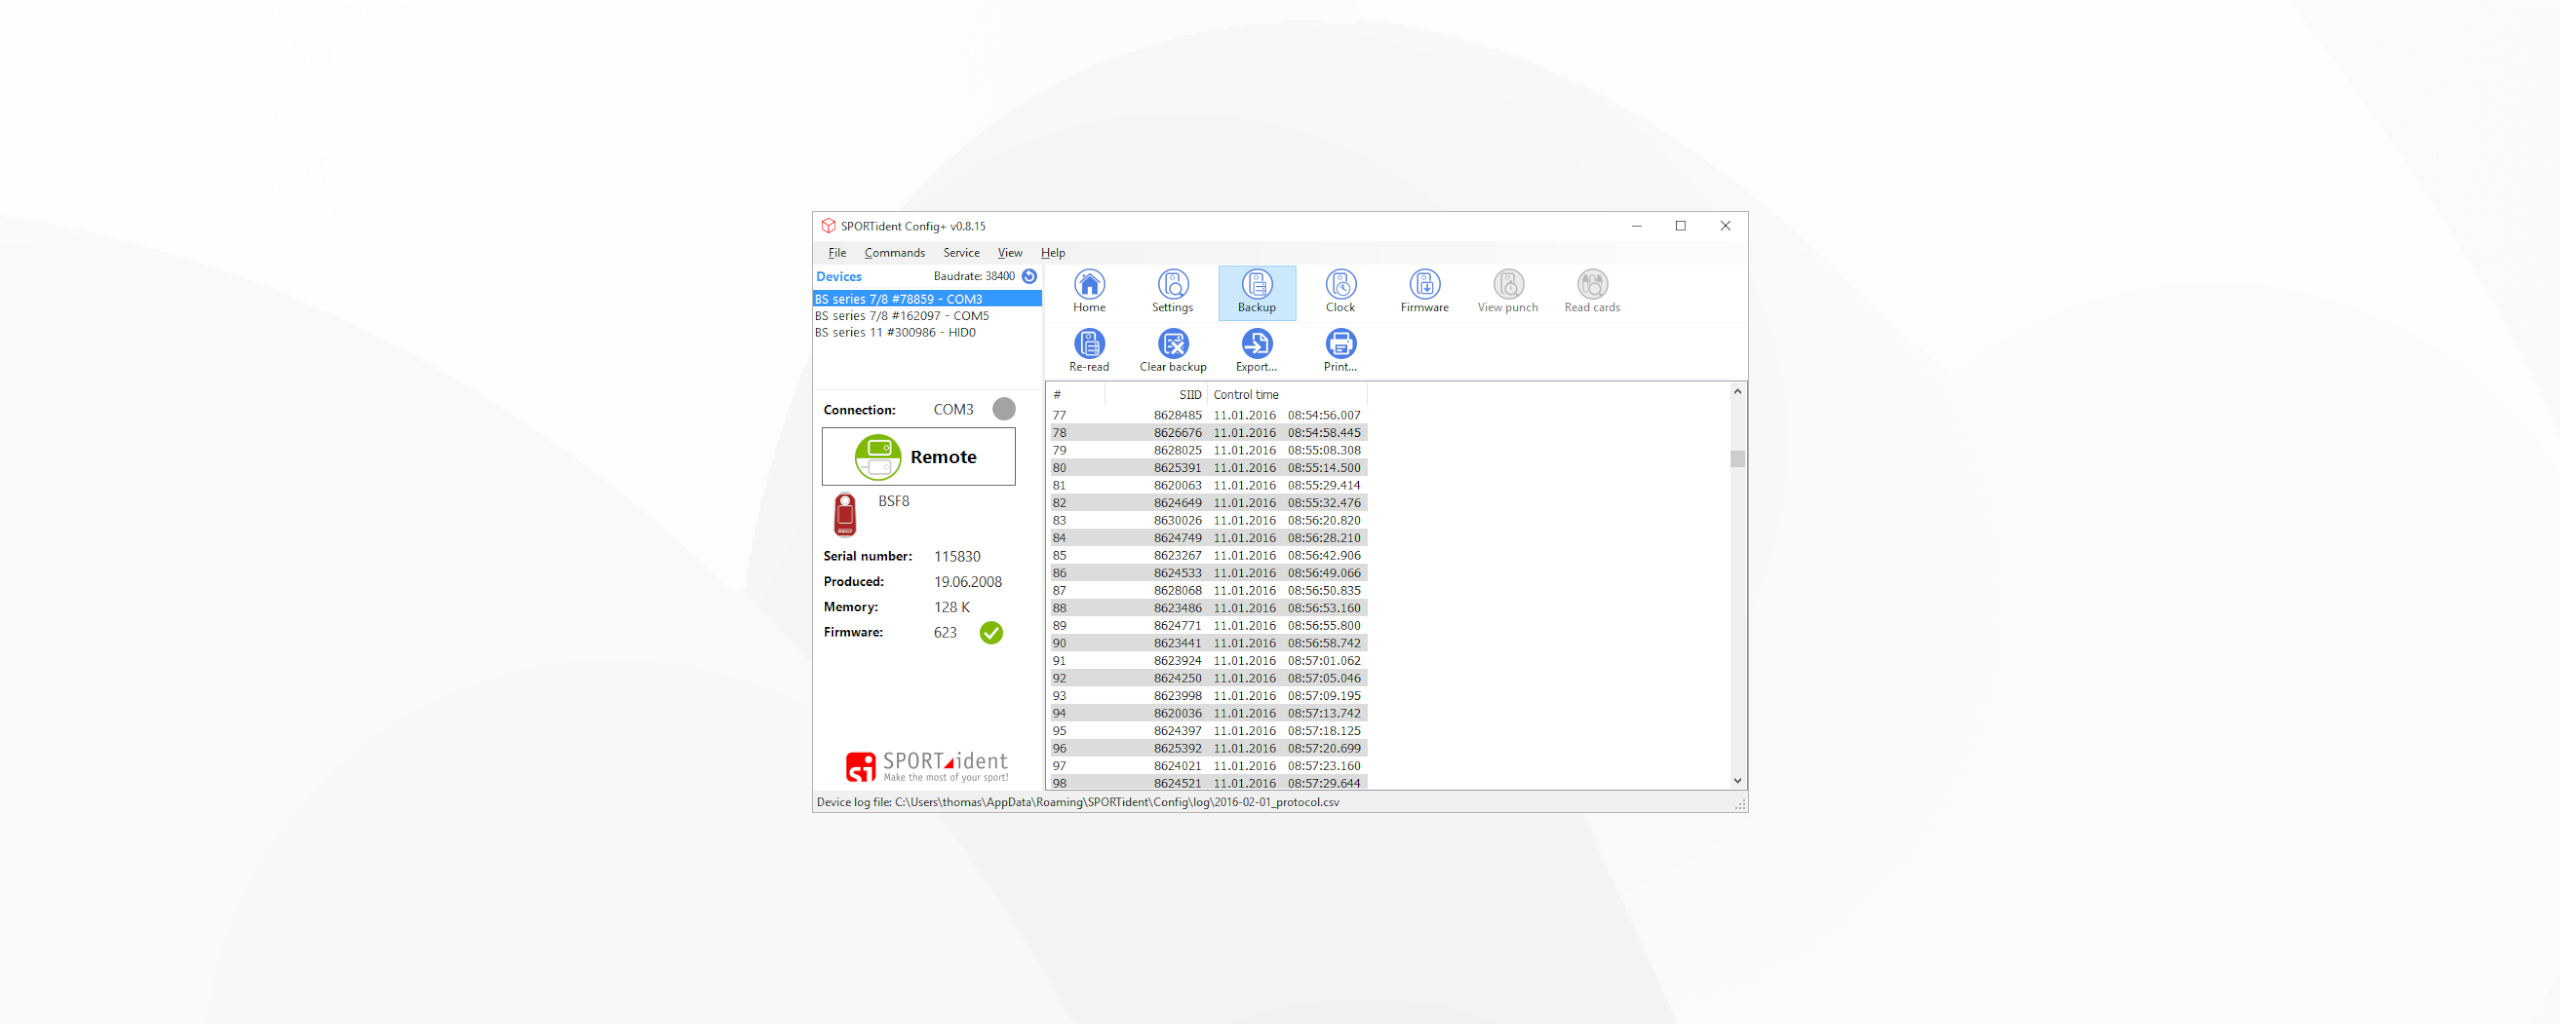Select row 93 with SIID 8623998
Screen dimensions: 2560x1024
1207,695
